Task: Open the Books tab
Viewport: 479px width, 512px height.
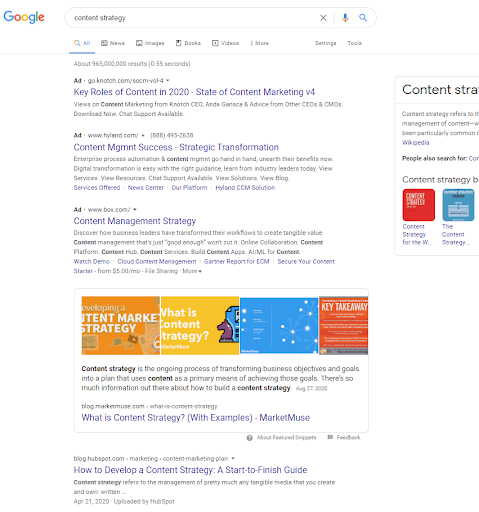Action: point(188,43)
